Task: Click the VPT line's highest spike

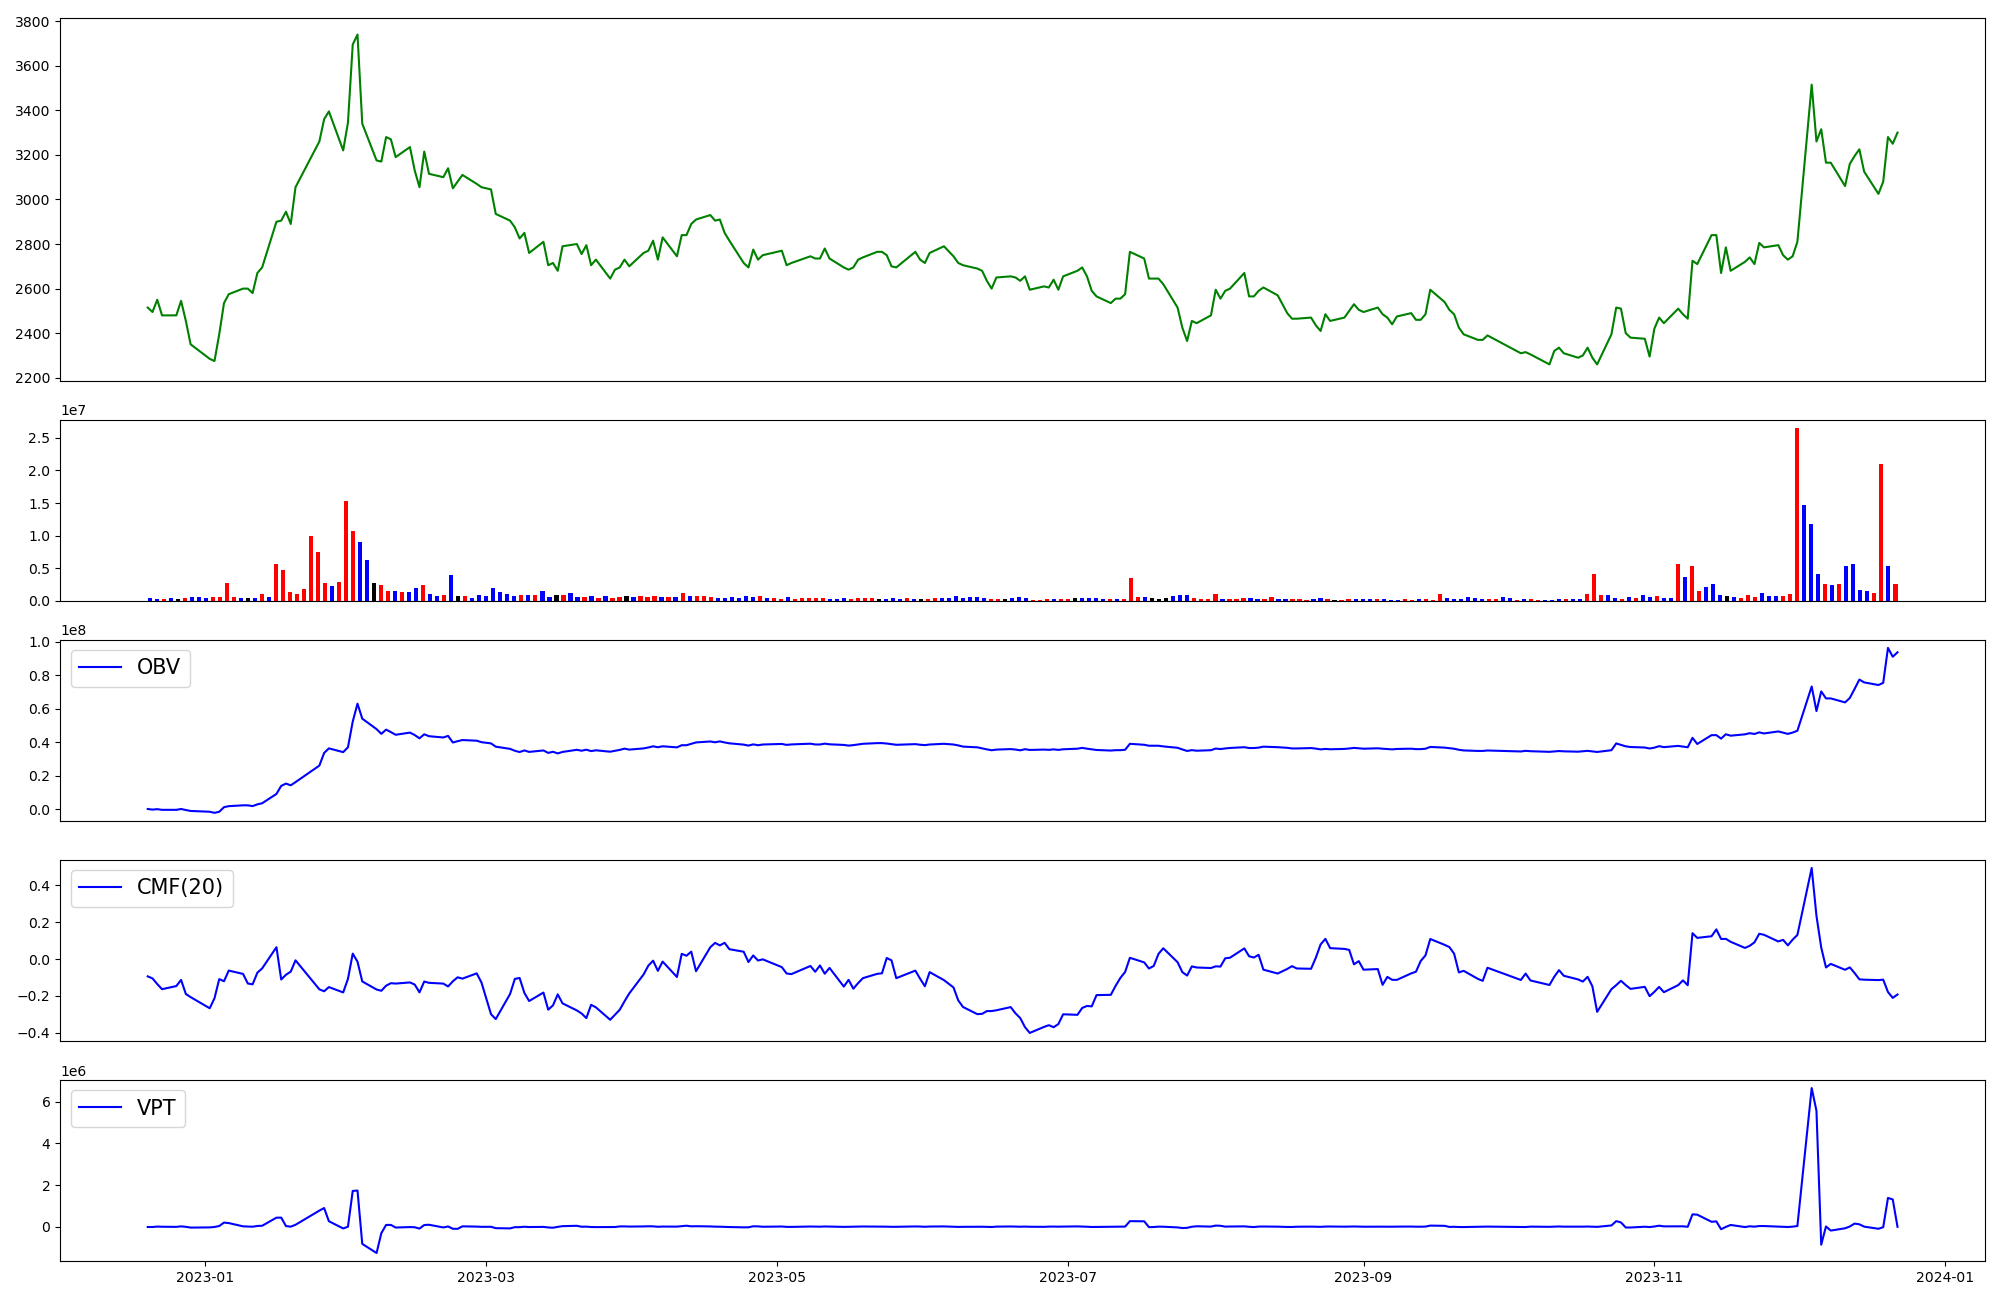Action: (x=1811, y=1089)
